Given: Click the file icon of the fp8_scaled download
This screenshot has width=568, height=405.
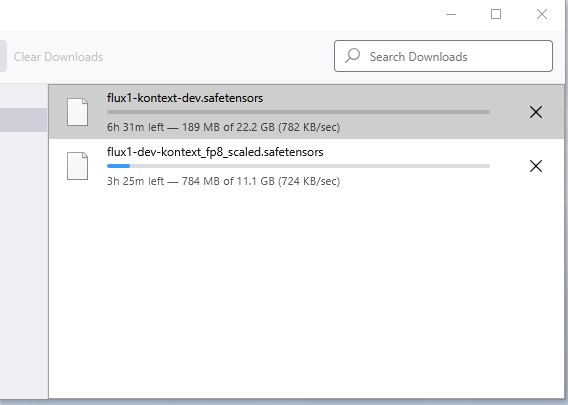Looking at the screenshot, I should click(78, 166).
